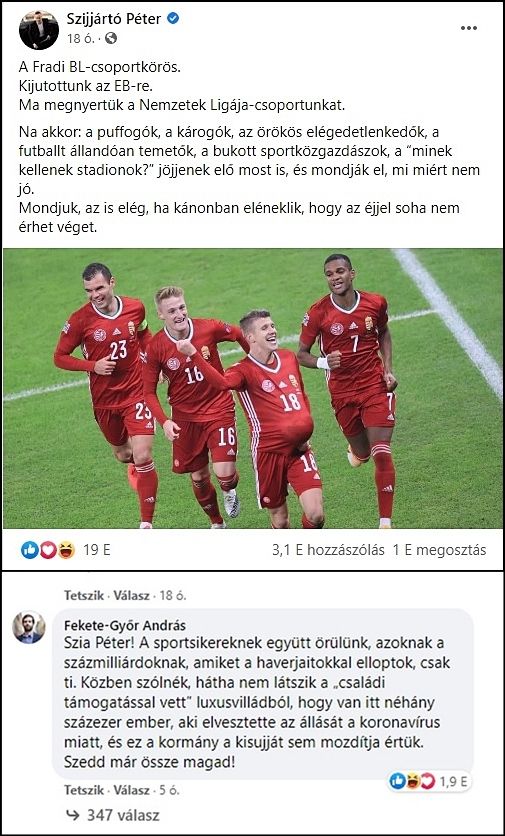Open the football players celebration photo
This screenshot has height=836, width=505.
coord(253,389)
